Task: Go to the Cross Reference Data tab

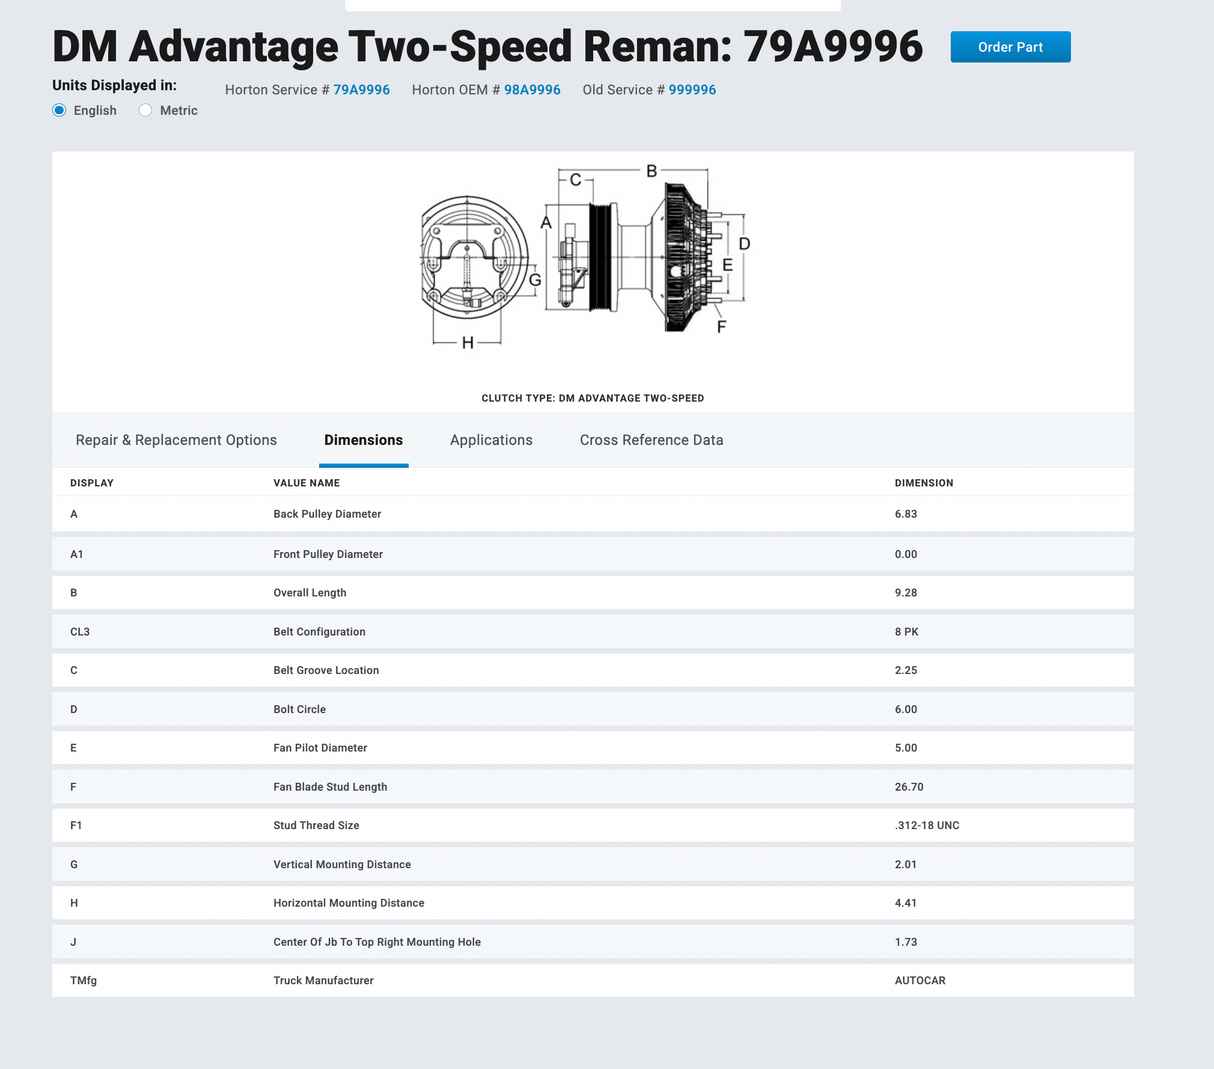Action: click(651, 440)
